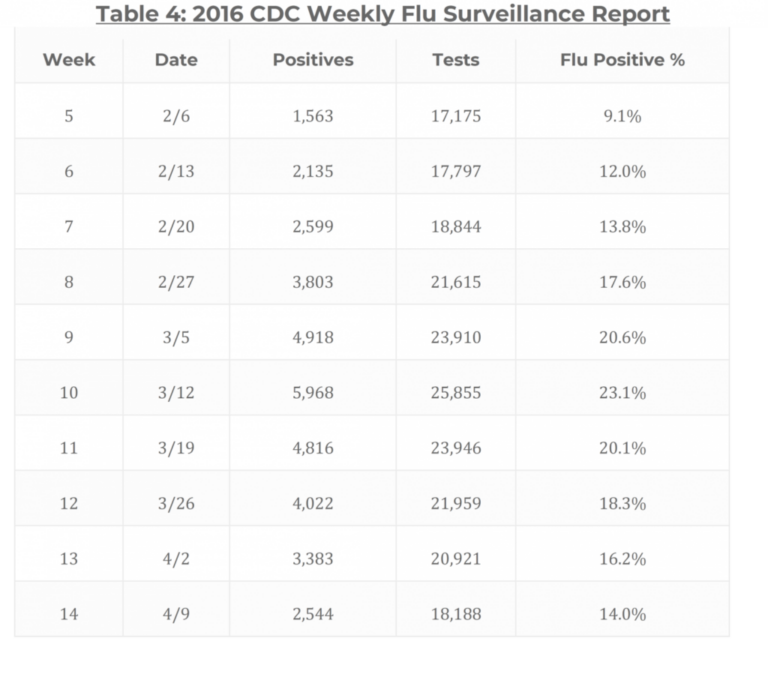
Task: Select the 9.1% flu positive cell
Action: [622, 116]
